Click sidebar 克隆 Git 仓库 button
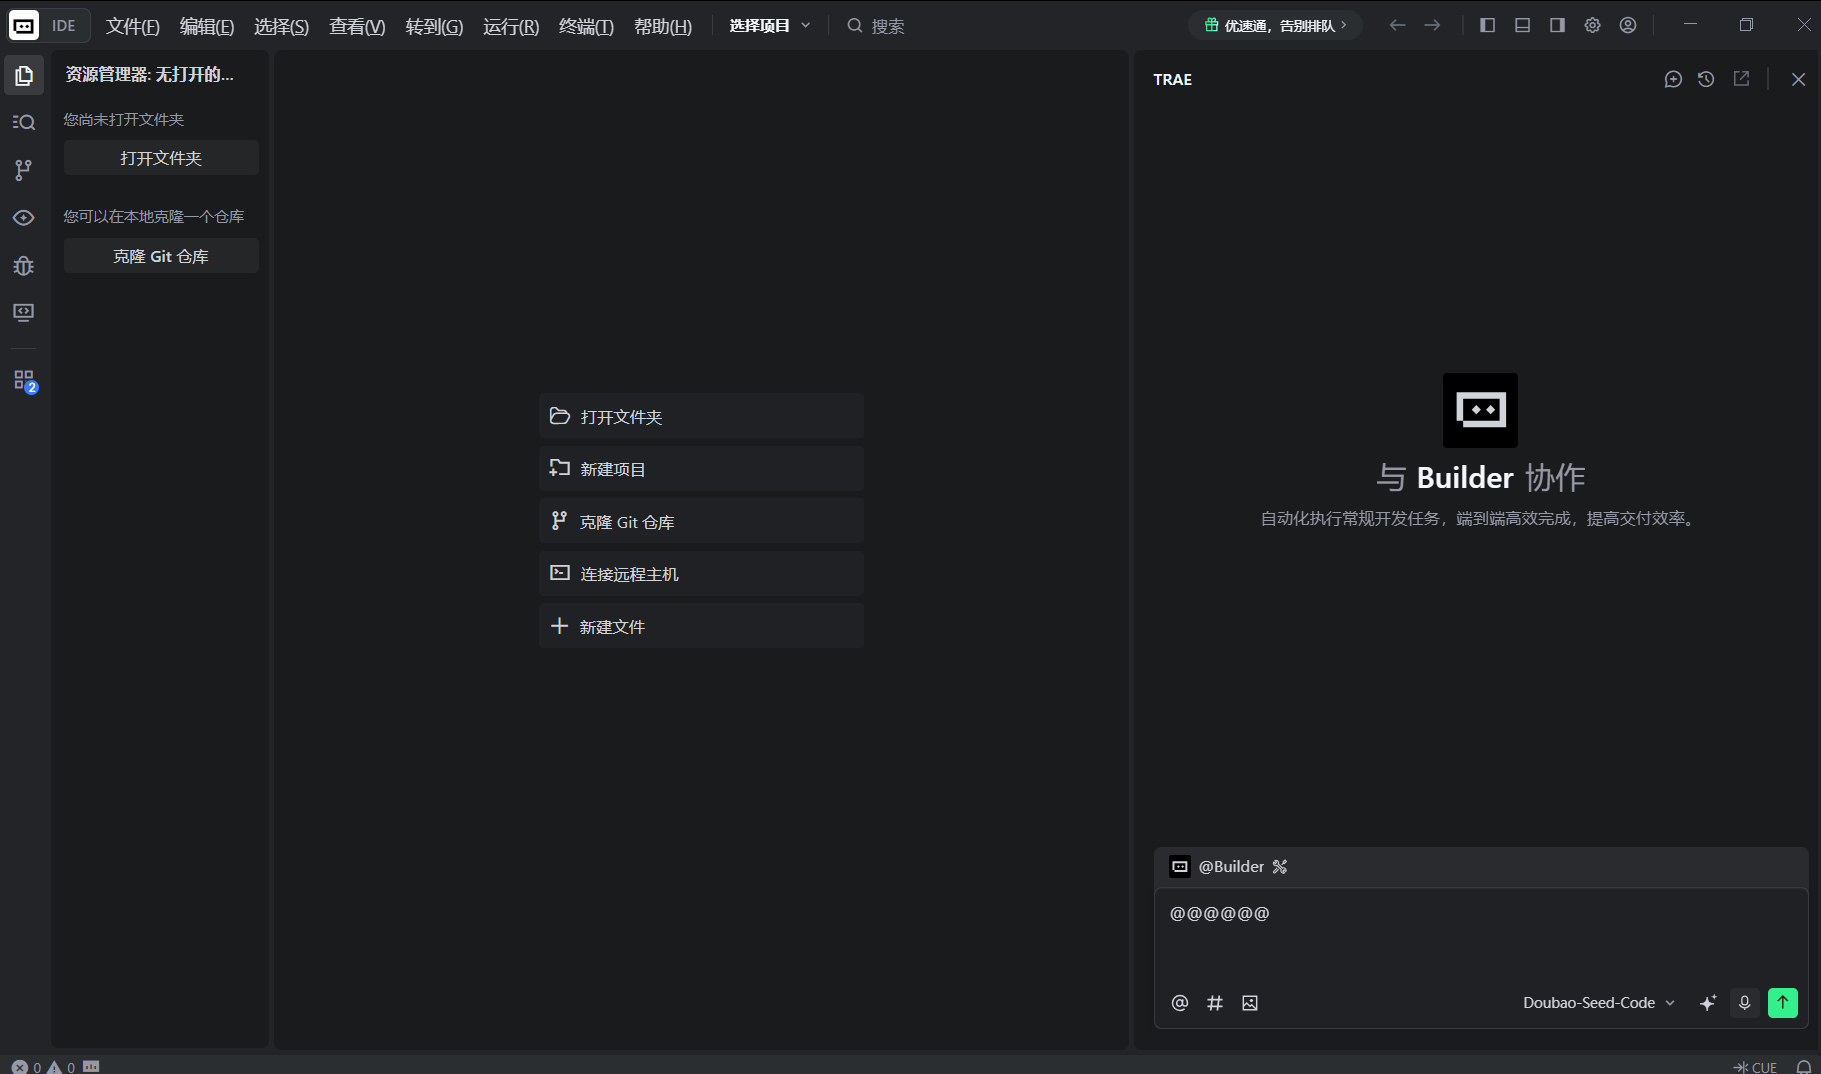The height and width of the screenshot is (1074, 1821). [161, 256]
